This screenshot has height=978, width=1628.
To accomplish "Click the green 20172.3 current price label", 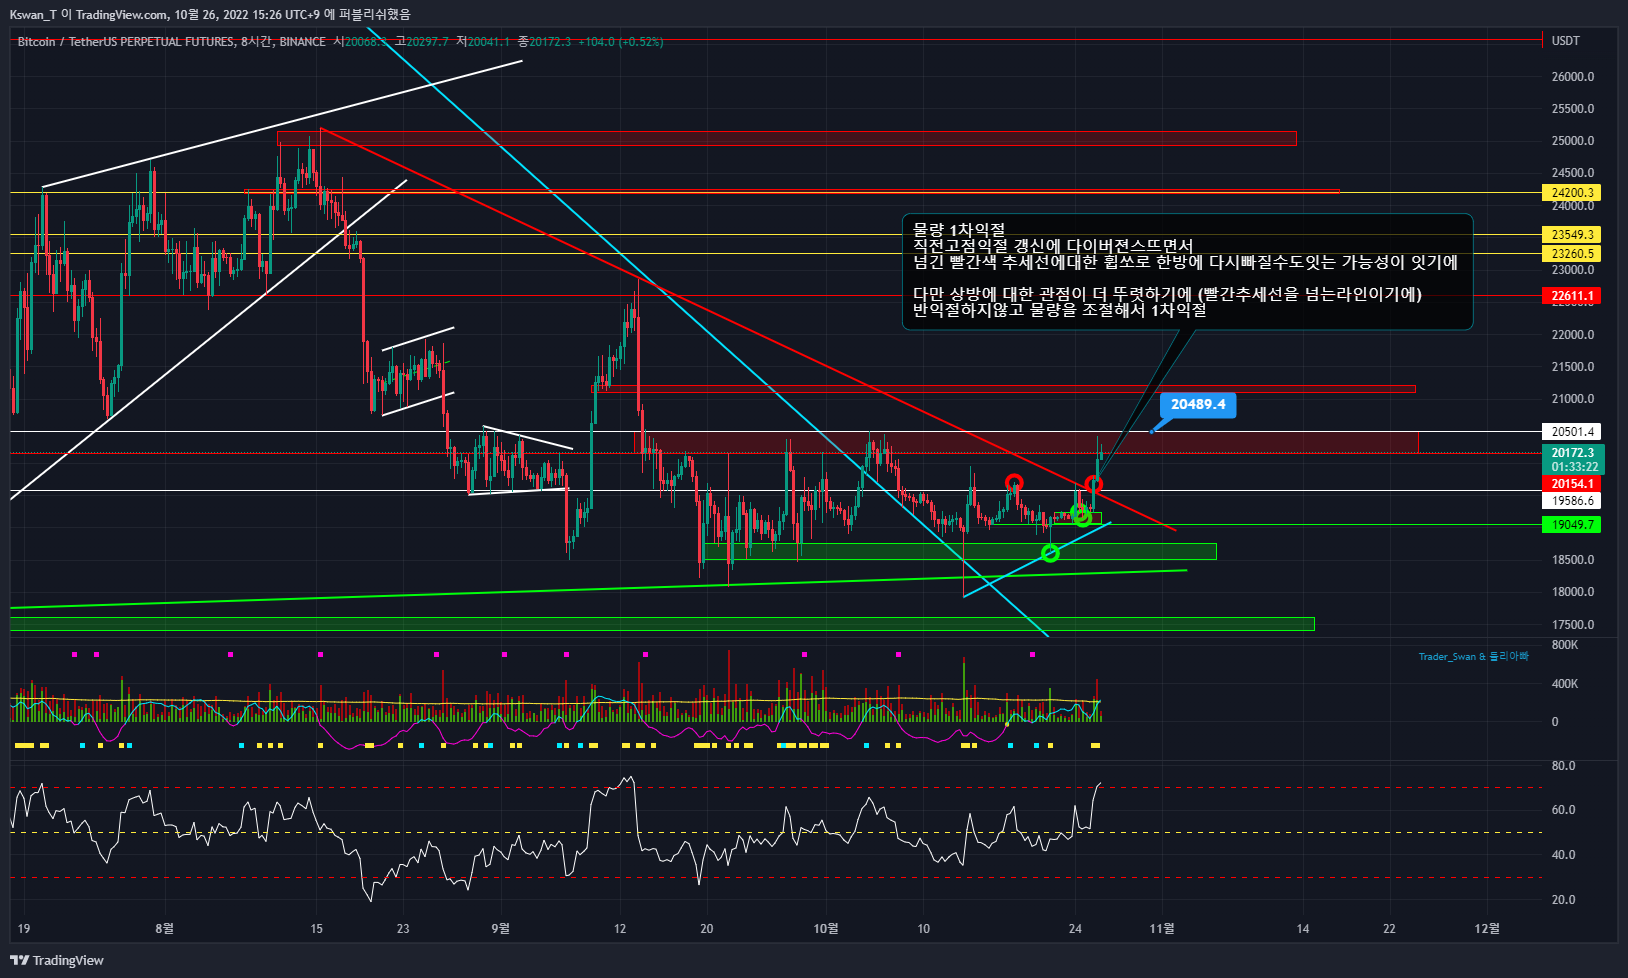I will click(1573, 453).
